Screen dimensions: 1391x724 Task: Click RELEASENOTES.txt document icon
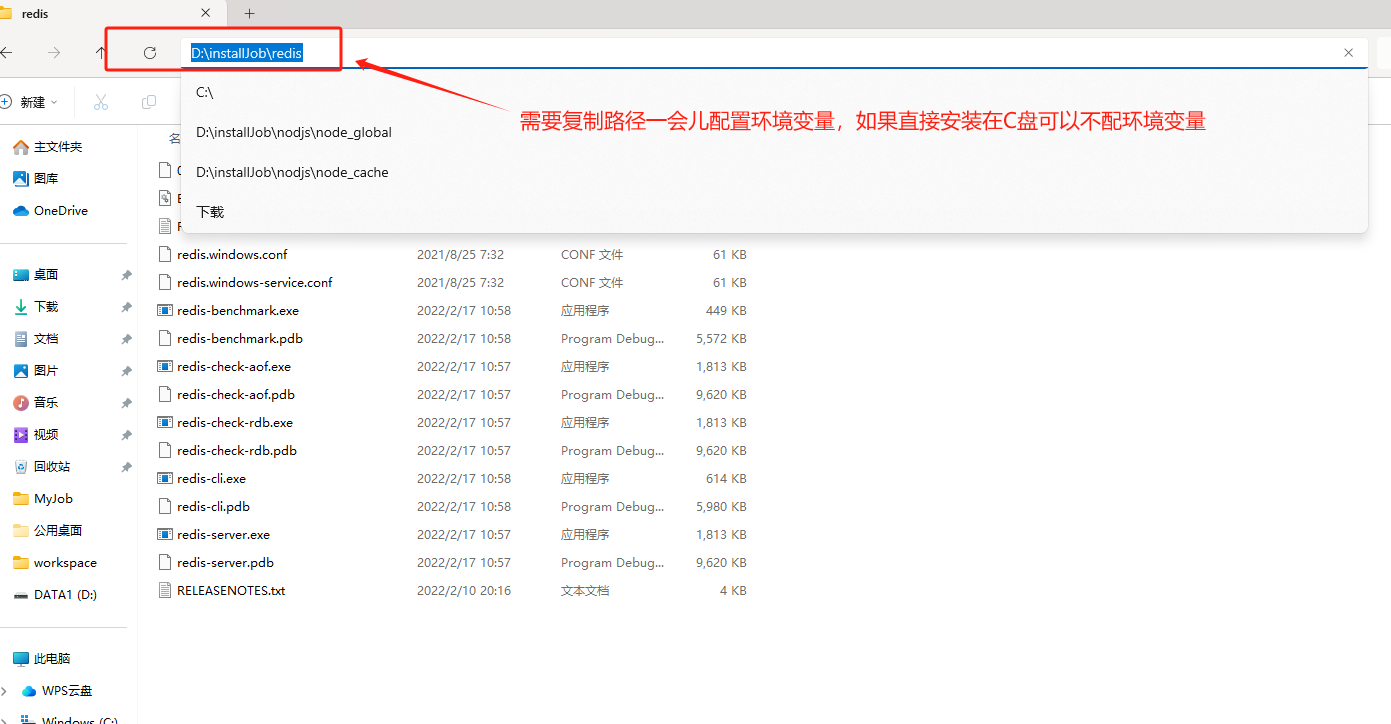coord(165,591)
